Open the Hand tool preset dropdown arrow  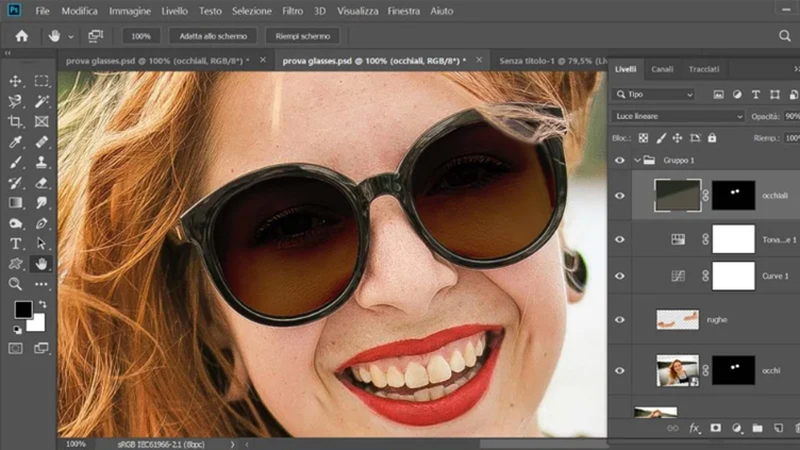coord(71,36)
